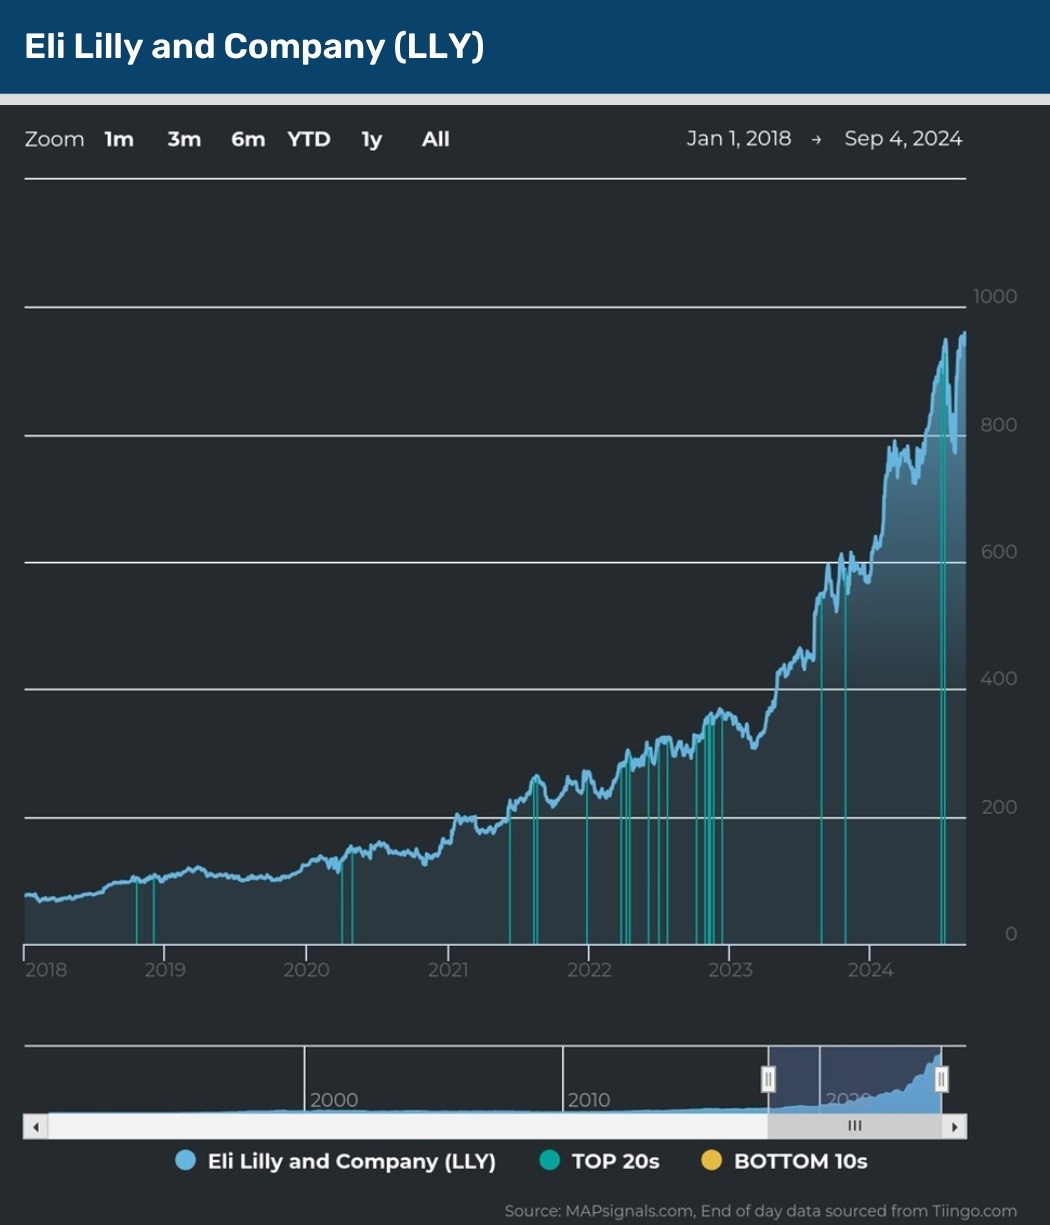
Task: Edit the Sep 4, 2024 end date
Action: (x=903, y=139)
